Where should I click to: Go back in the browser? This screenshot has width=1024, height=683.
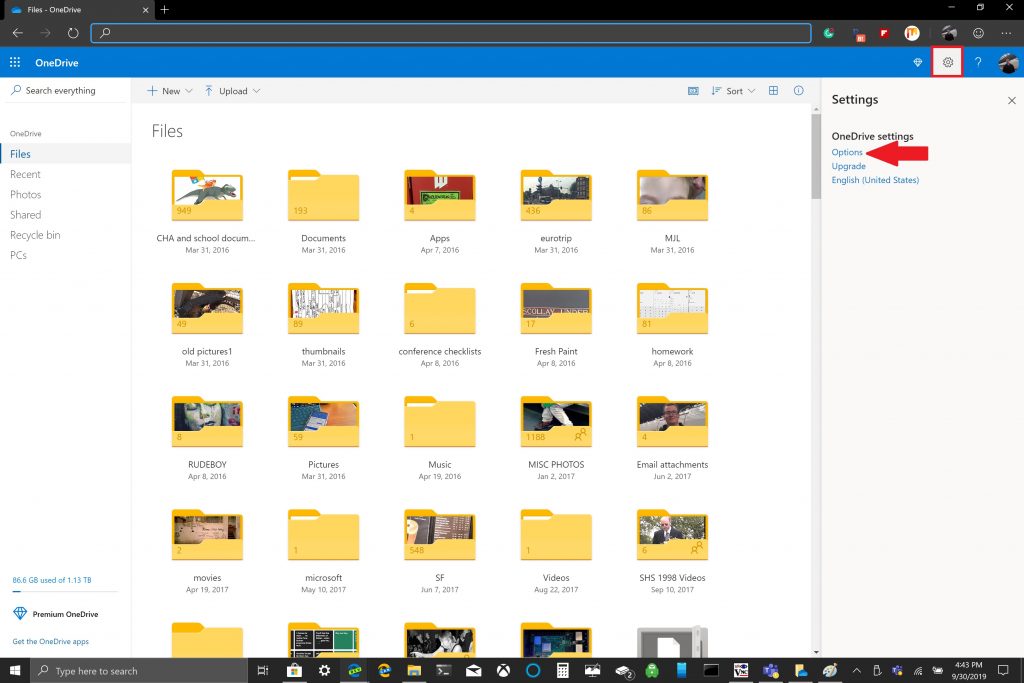click(18, 33)
